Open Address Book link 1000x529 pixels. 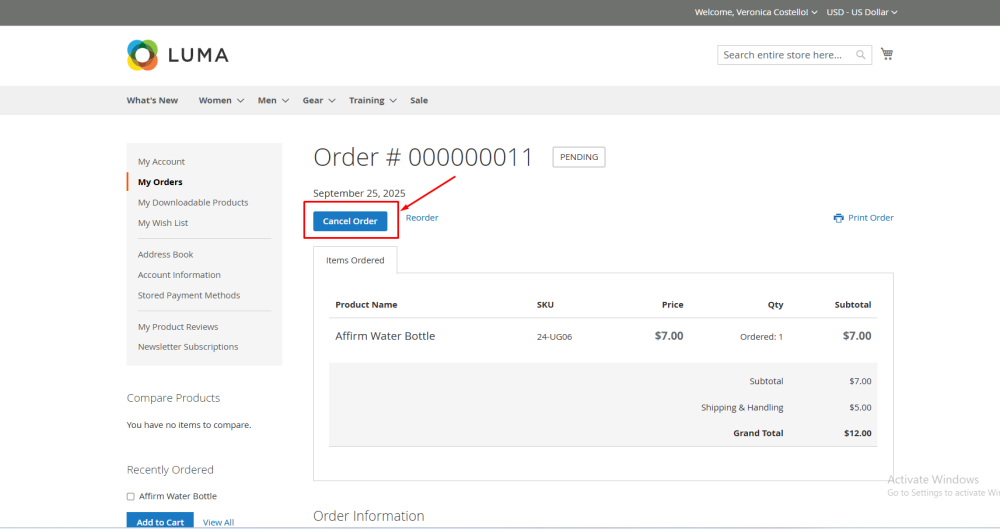pos(165,254)
